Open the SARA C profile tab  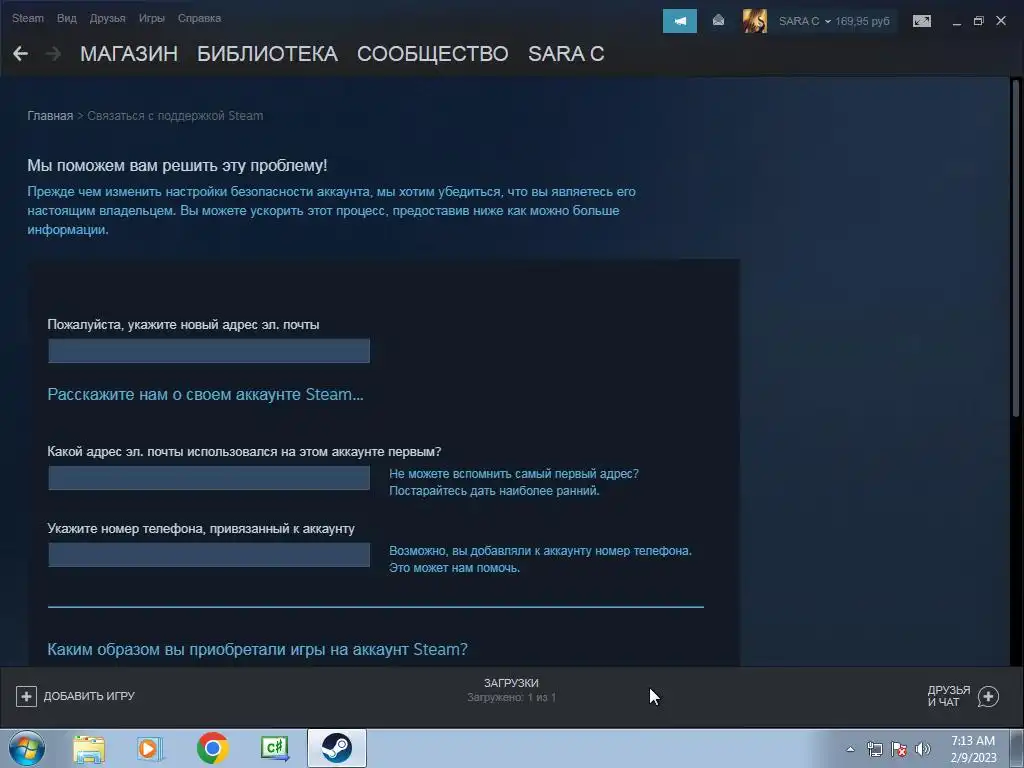(566, 54)
